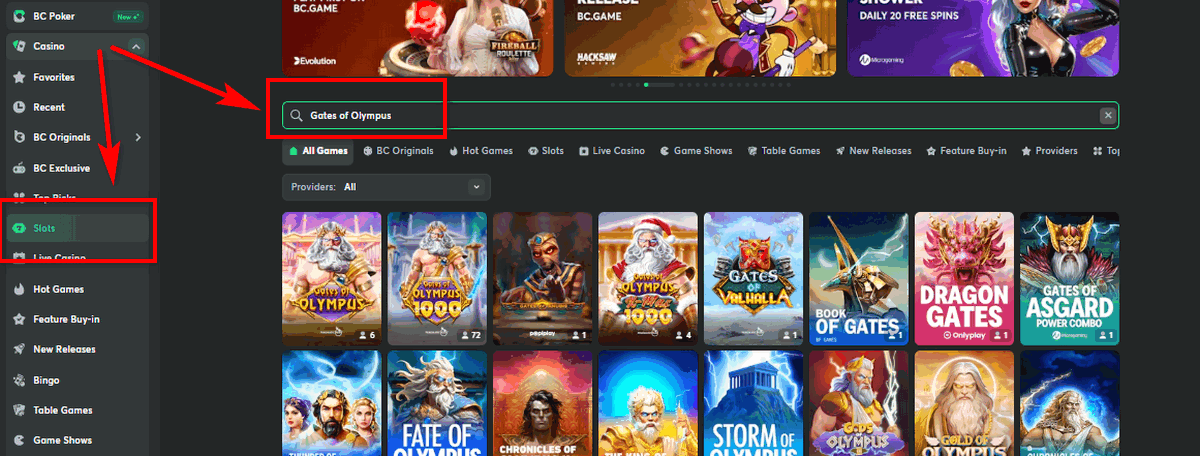Switch to Table Games tab
The width and height of the screenshot is (1200, 456).
783,151
